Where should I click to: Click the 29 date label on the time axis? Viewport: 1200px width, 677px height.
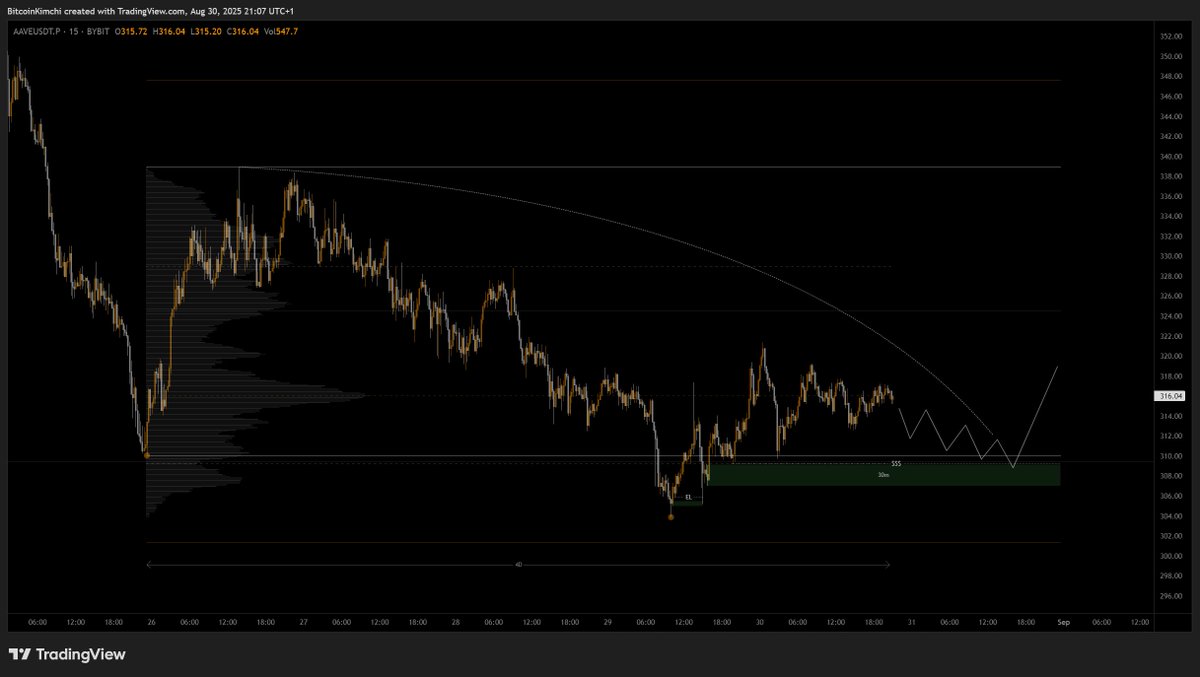pos(608,622)
